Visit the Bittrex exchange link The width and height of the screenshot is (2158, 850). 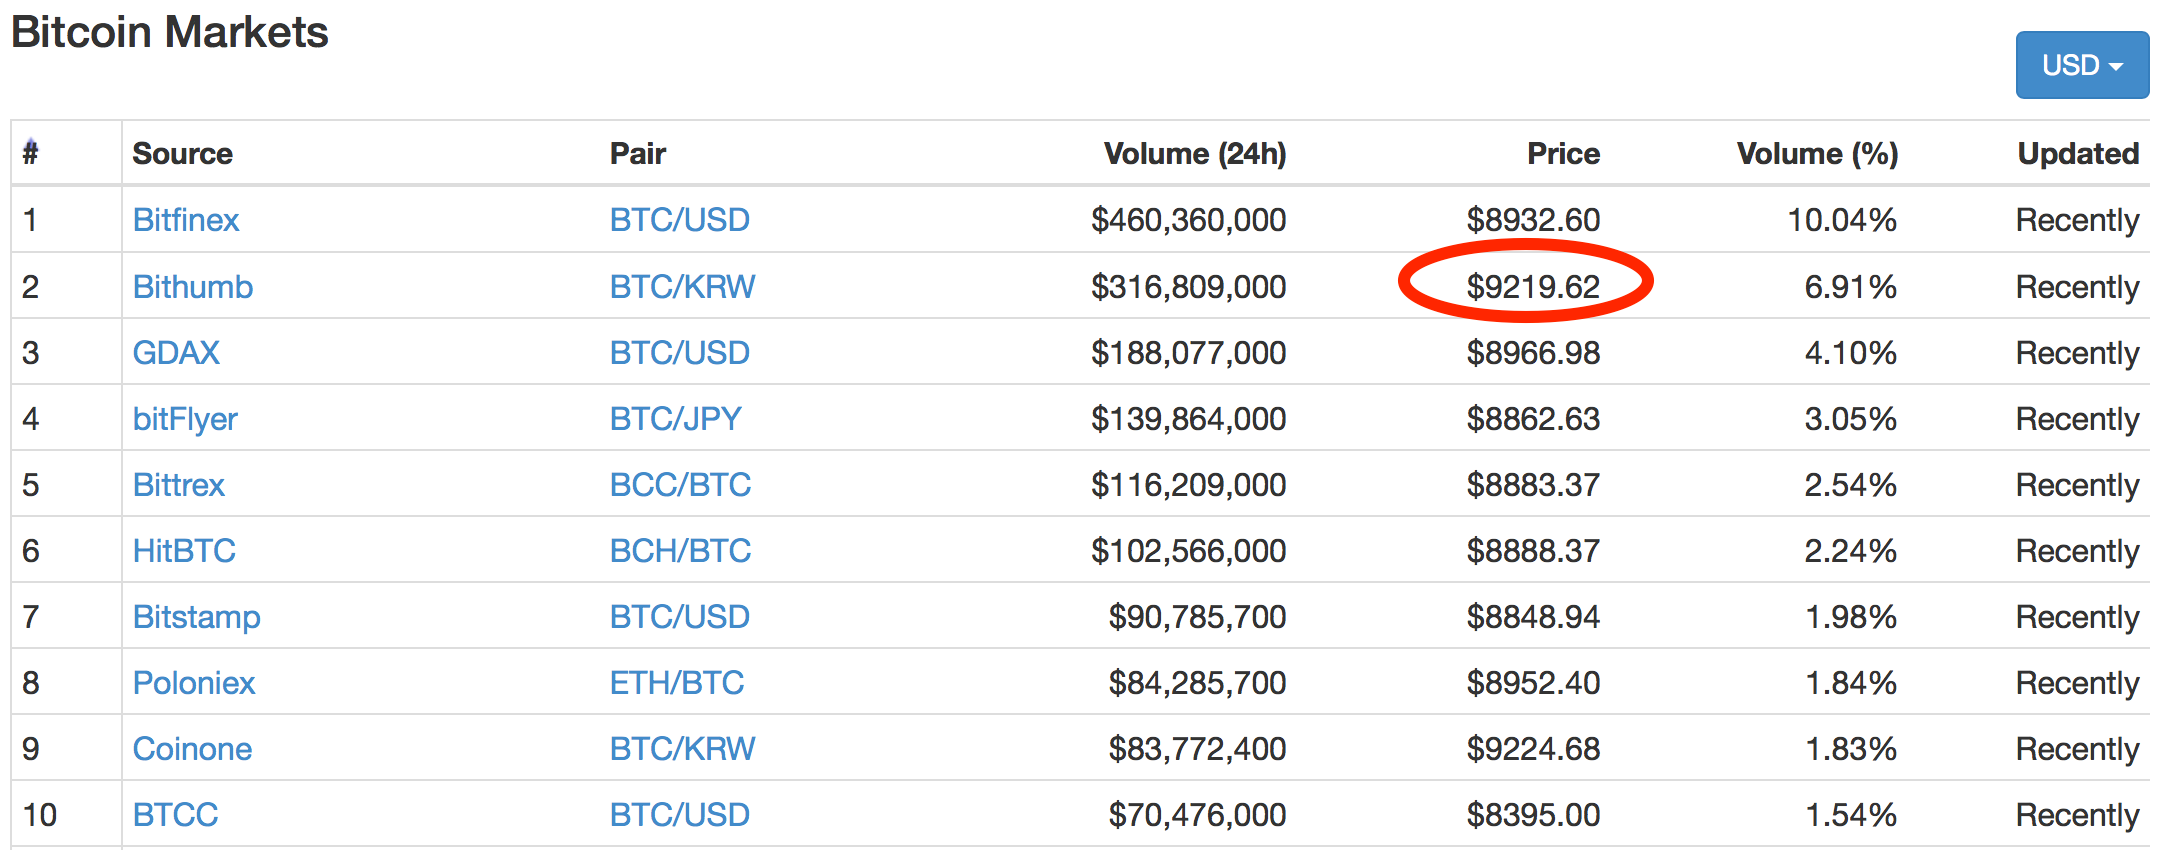179,485
